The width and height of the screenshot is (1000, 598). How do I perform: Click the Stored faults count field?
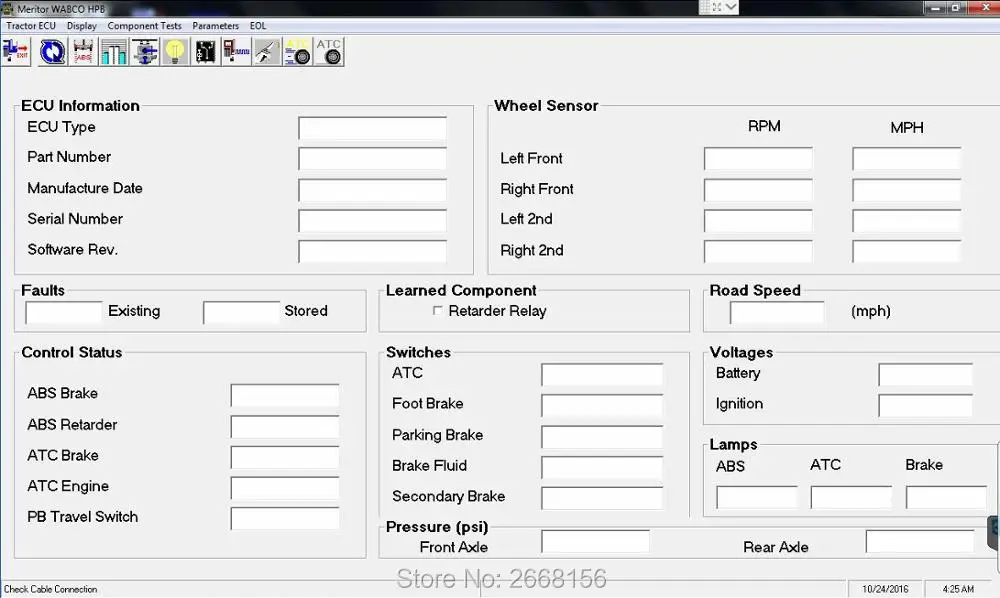coord(241,312)
